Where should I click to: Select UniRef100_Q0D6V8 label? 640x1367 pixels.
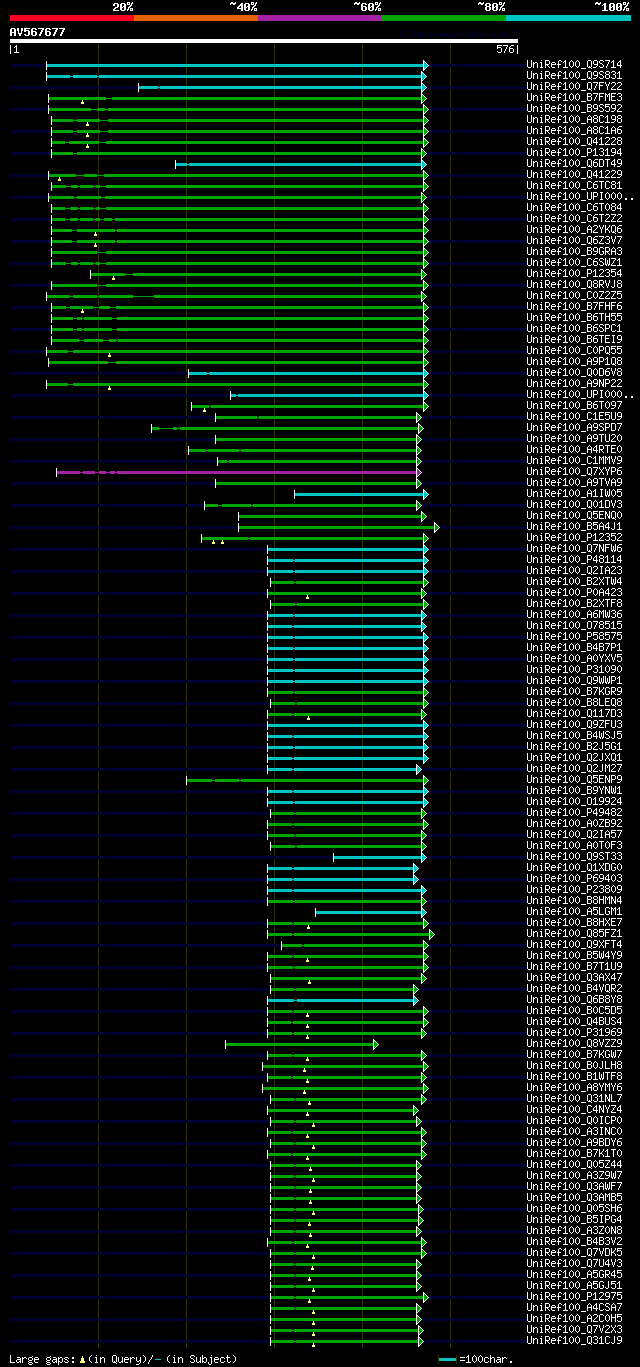point(573,373)
